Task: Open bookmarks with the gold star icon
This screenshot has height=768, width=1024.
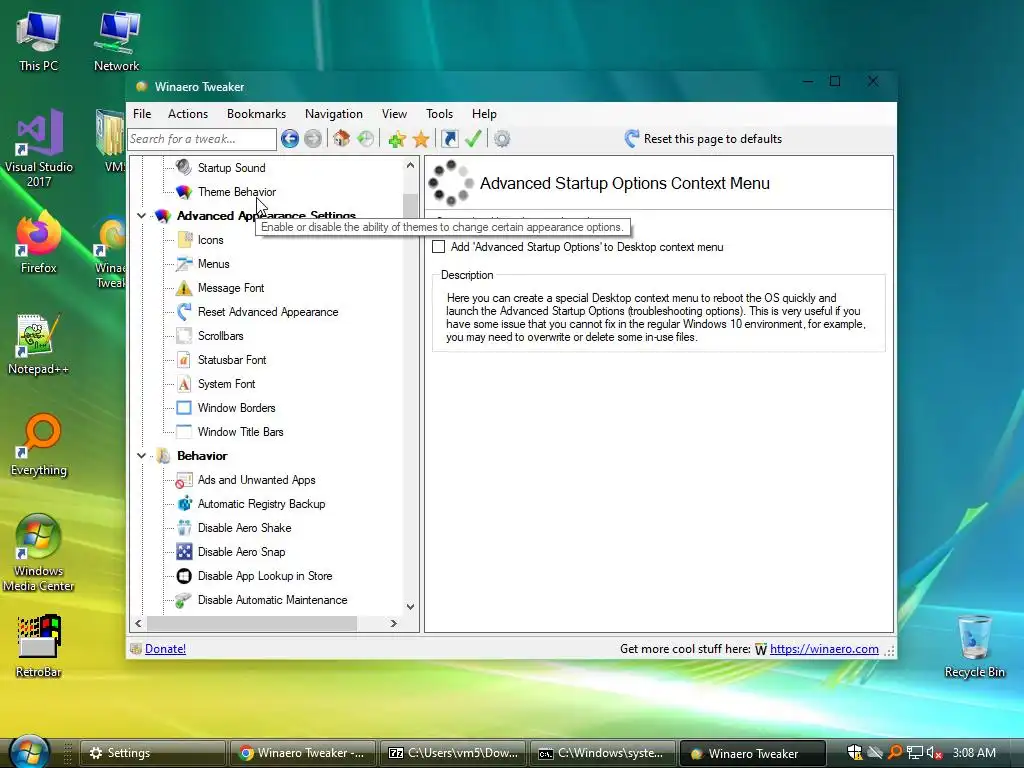Action: pyautogui.click(x=421, y=138)
